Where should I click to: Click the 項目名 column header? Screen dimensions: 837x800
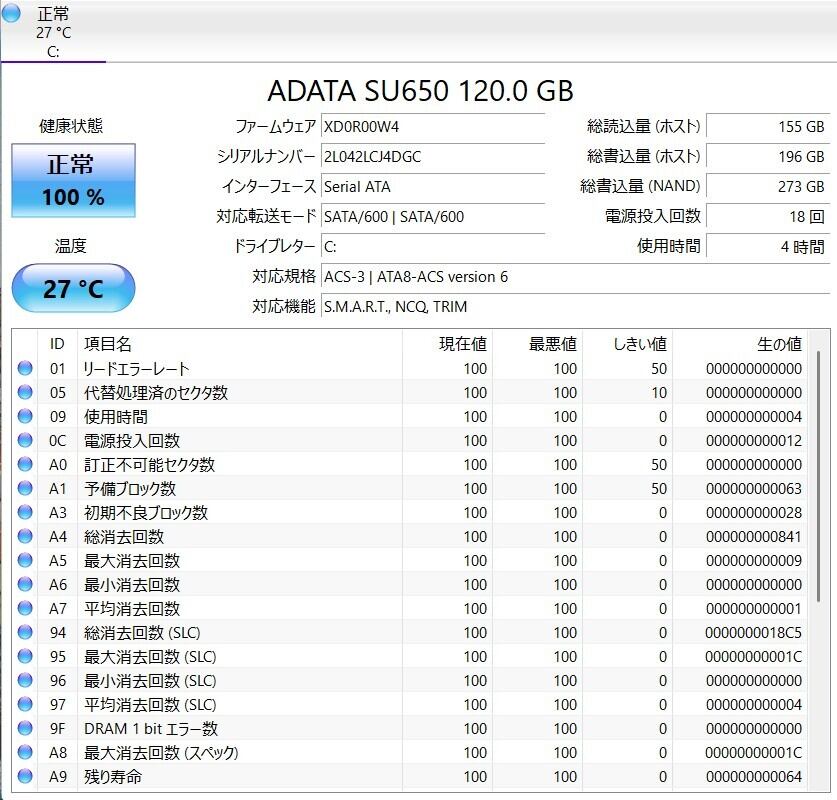pos(108,344)
